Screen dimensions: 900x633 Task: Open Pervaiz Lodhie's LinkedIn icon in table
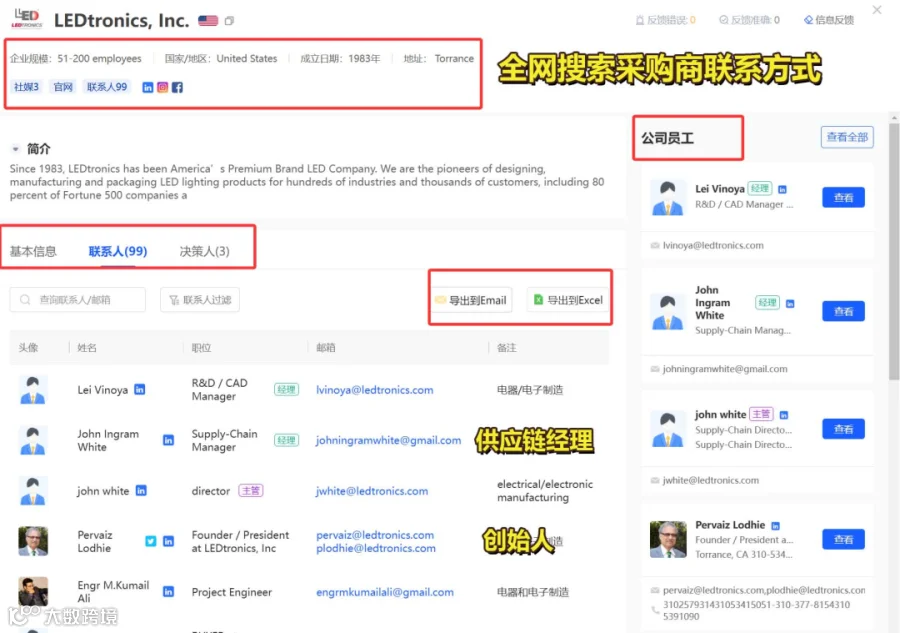168,541
